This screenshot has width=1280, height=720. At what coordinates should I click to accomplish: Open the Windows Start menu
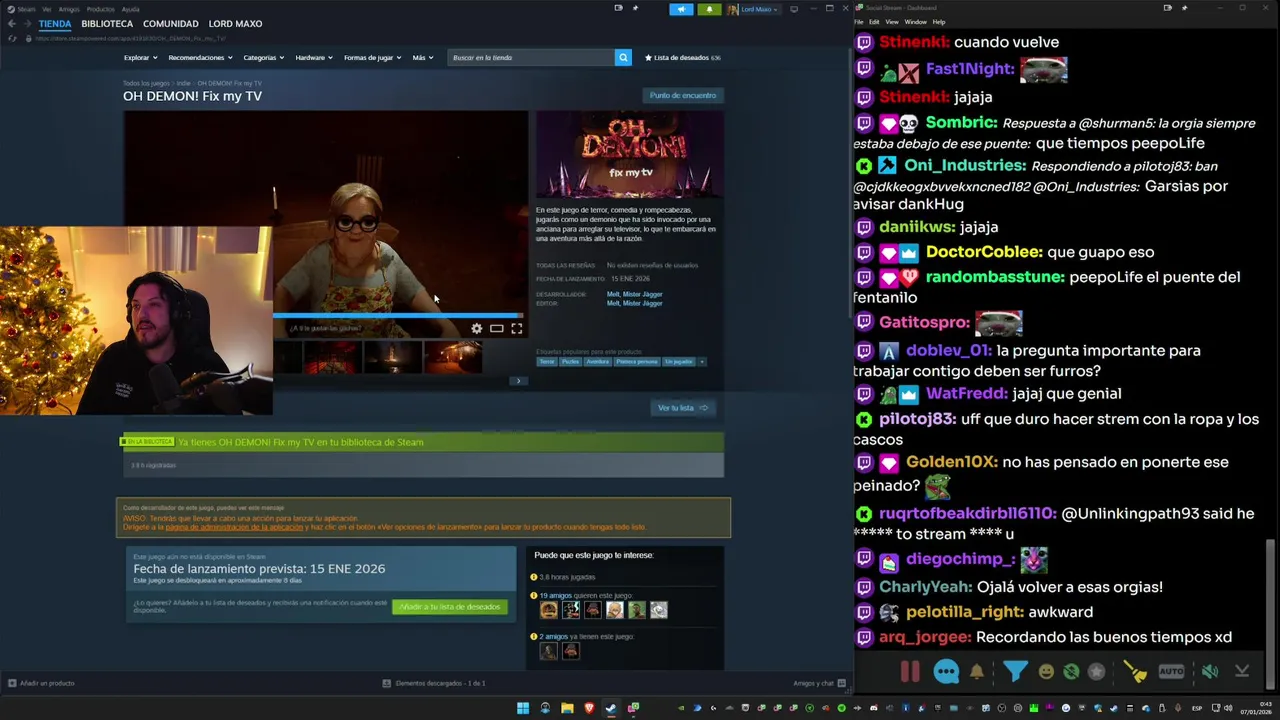(523, 708)
